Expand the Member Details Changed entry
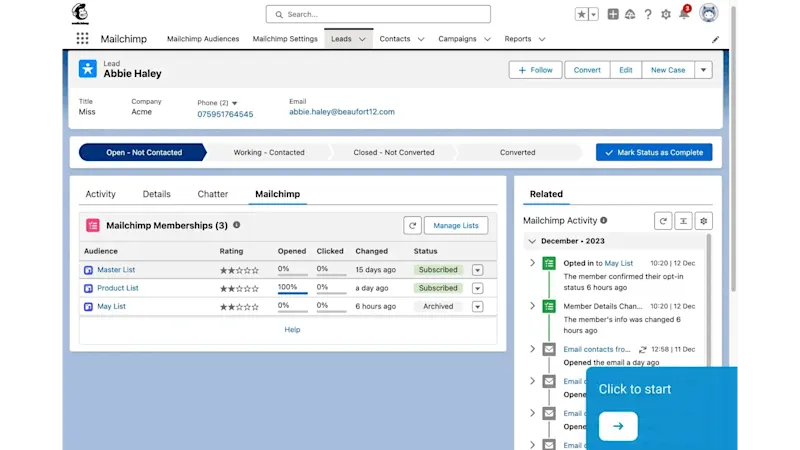The width and height of the screenshot is (800, 450). (x=532, y=306)
